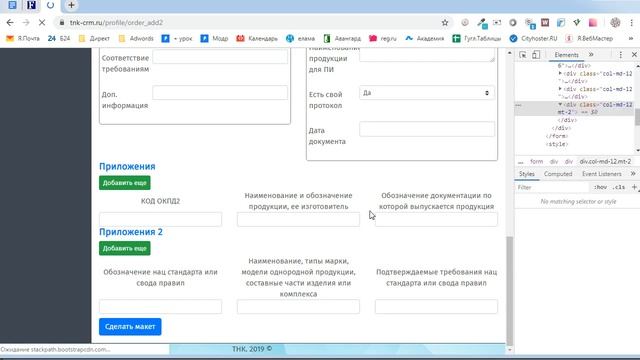Open Календарь bookmark
640x360 pixels.
pyautogui.click(x=257, y=38)
